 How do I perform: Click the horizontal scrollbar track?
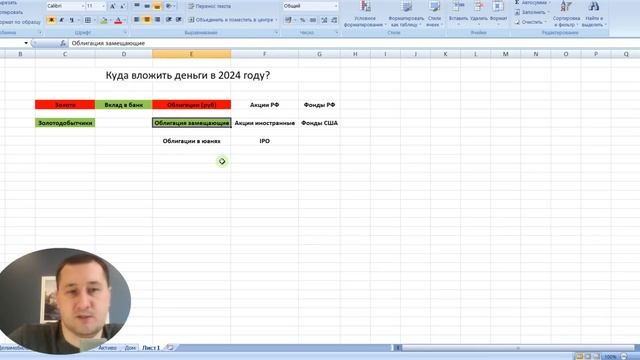coord(518,348)
